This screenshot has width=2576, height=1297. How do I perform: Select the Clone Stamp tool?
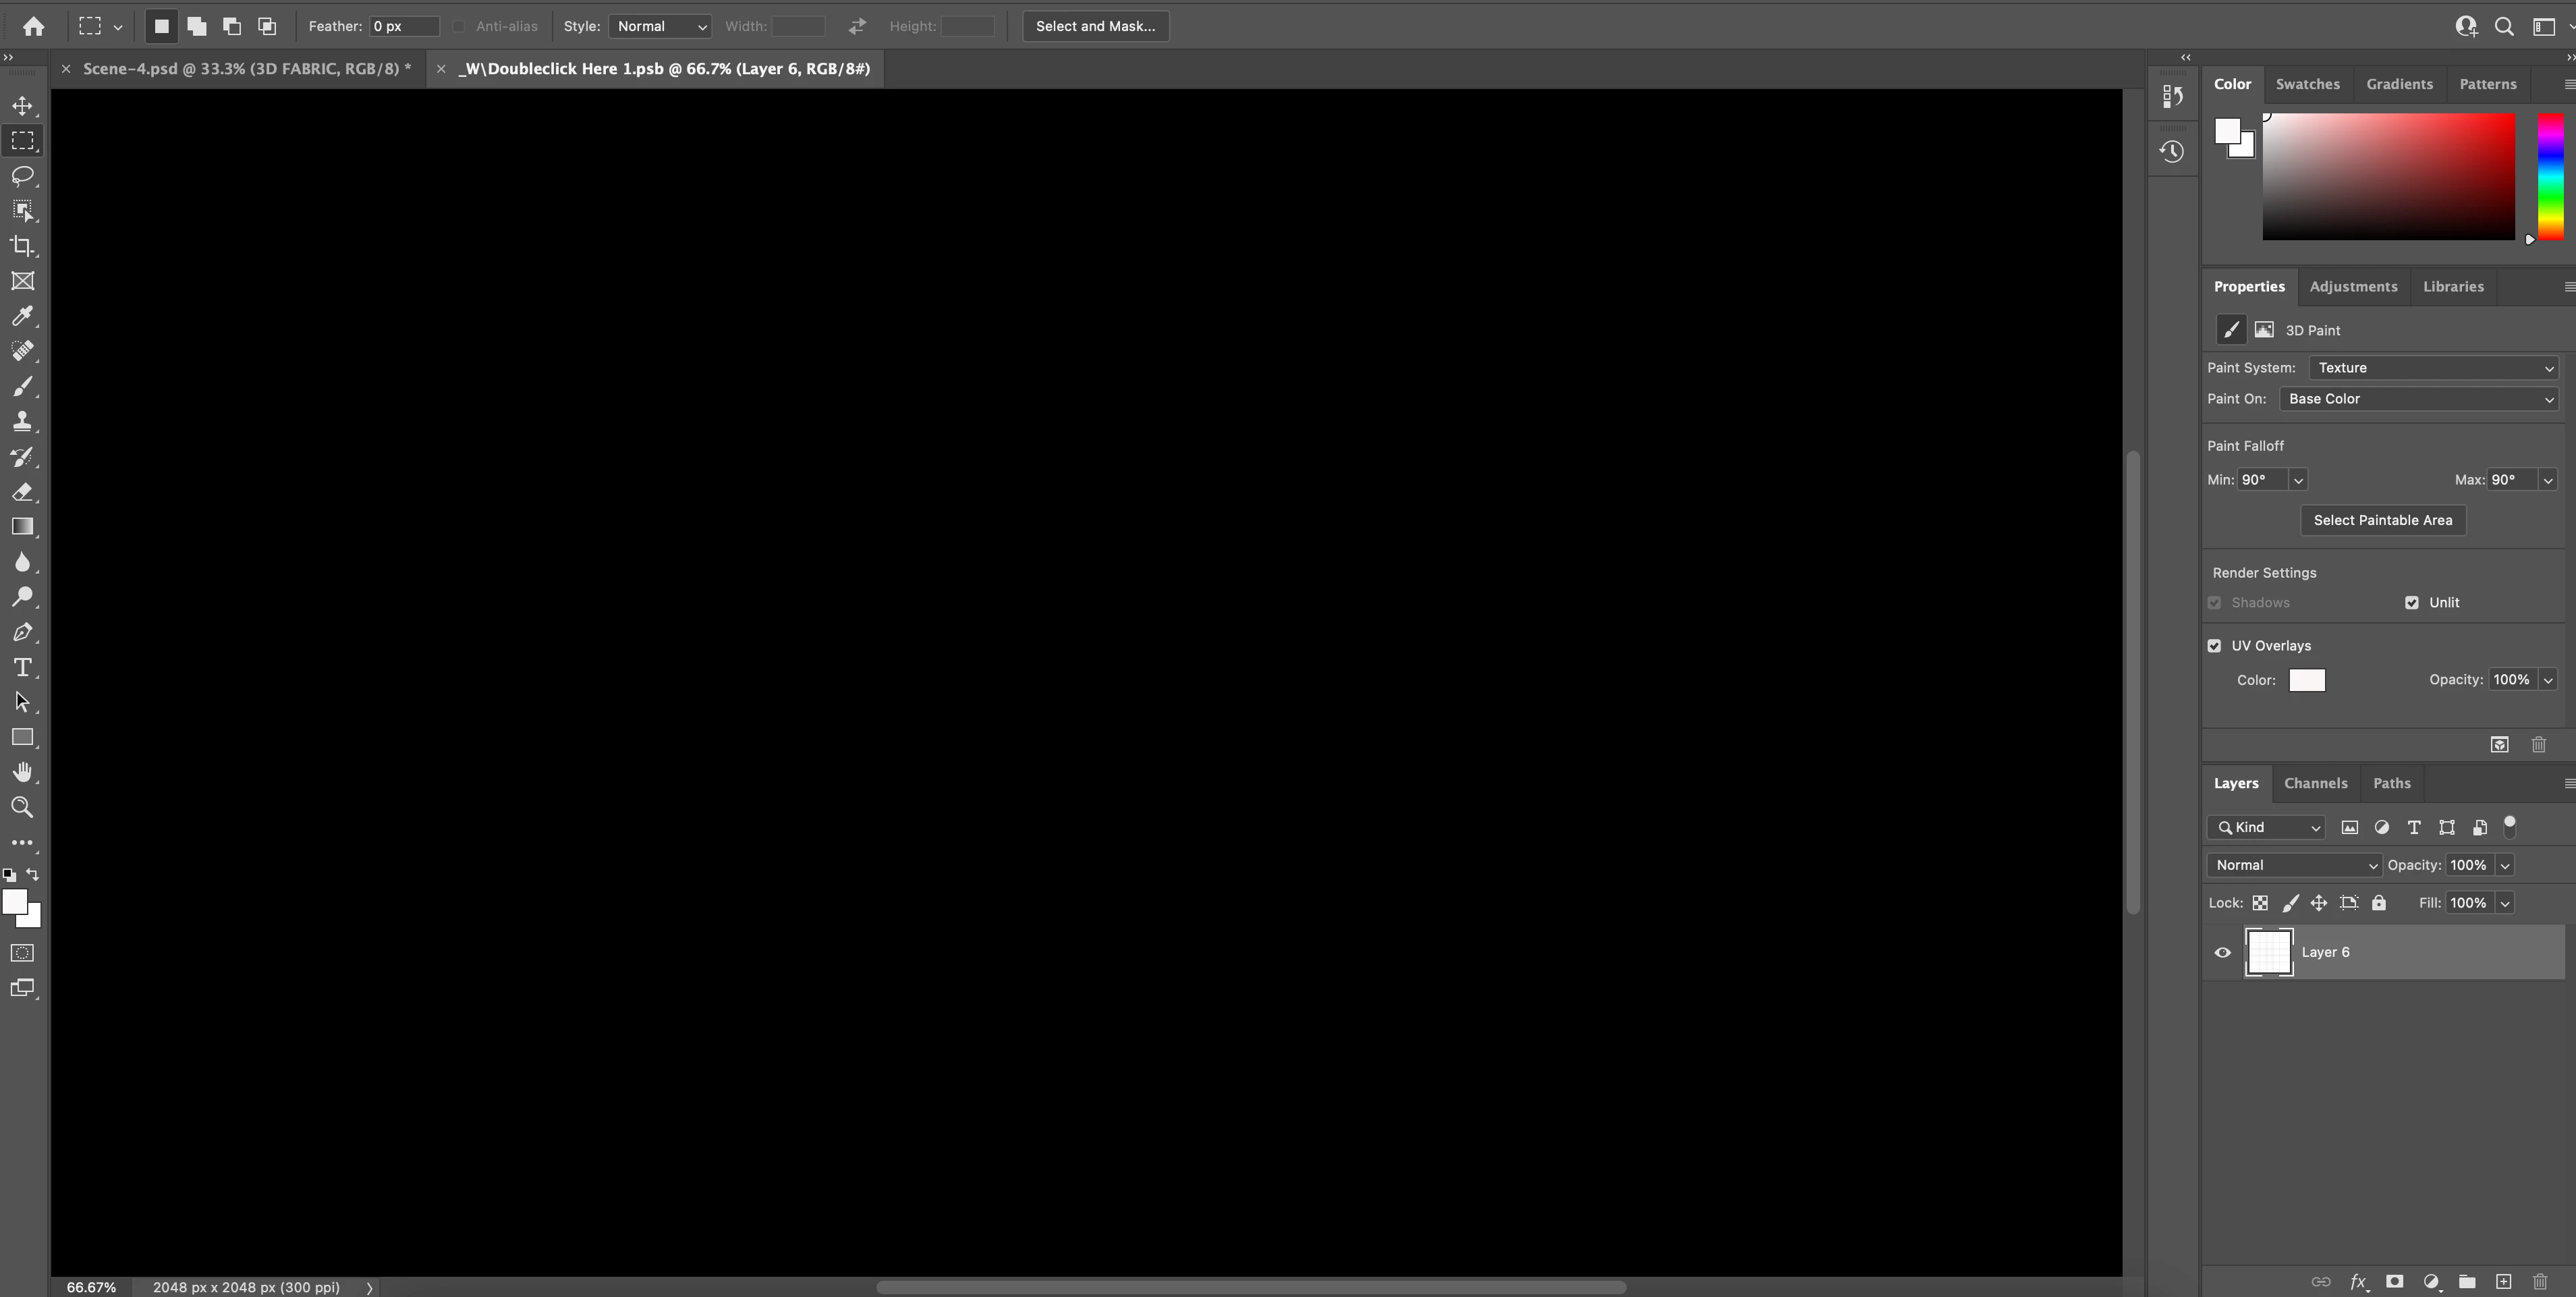point(22,421)
